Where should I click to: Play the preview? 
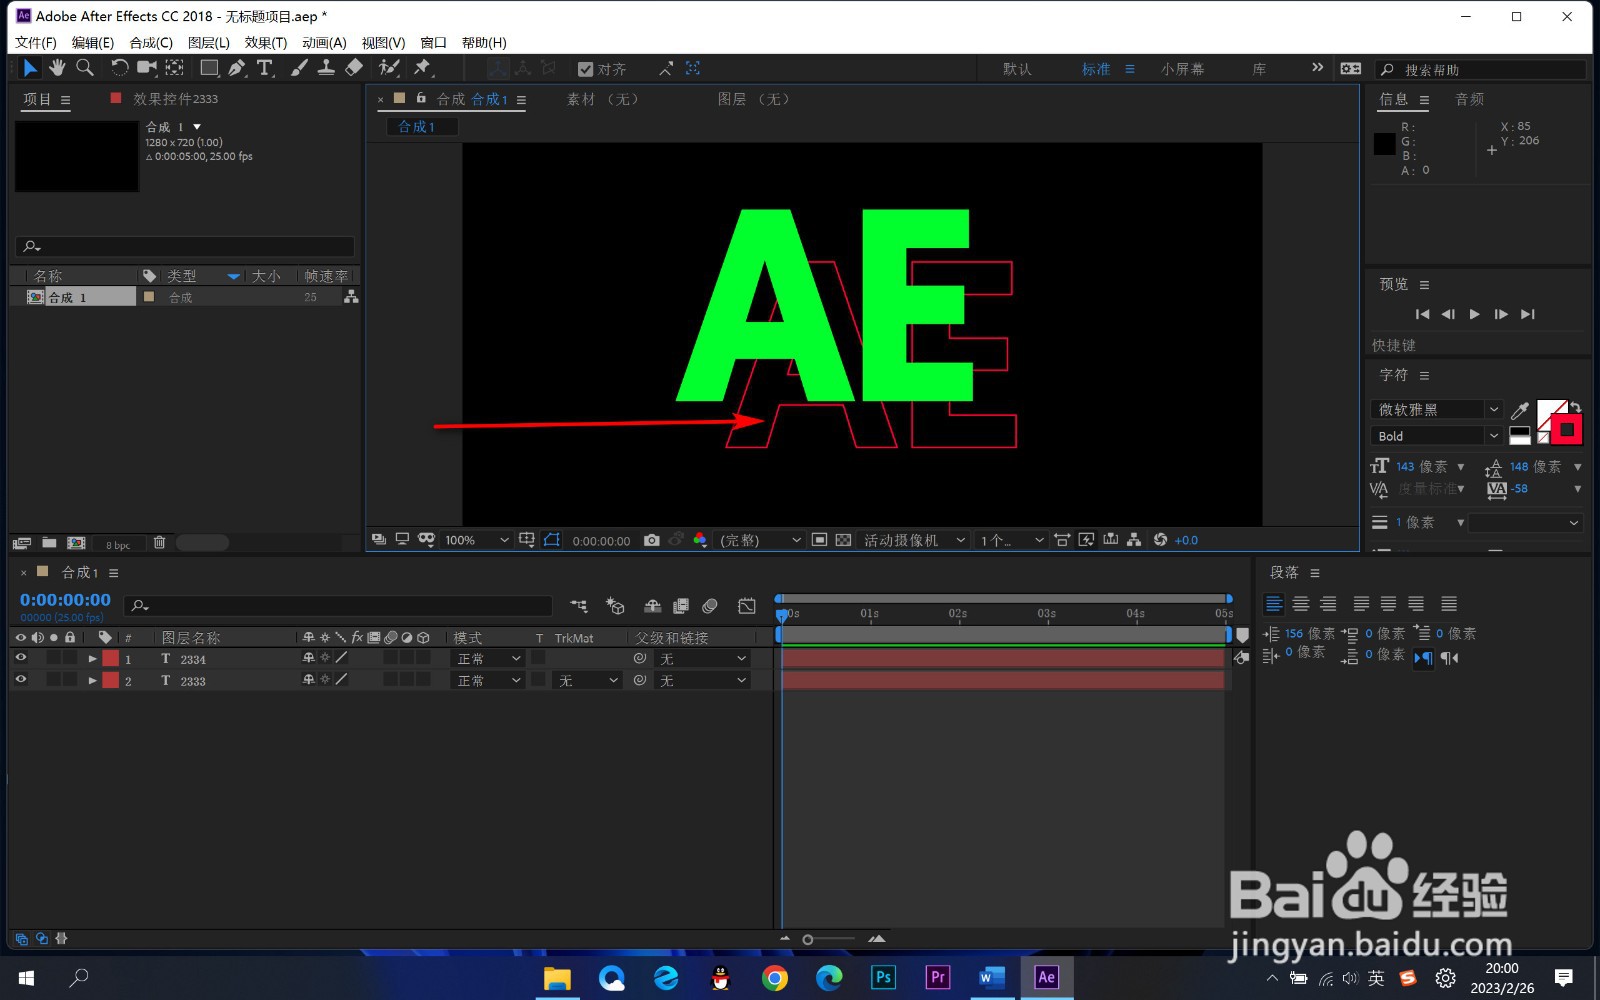tap(1474, 314)
